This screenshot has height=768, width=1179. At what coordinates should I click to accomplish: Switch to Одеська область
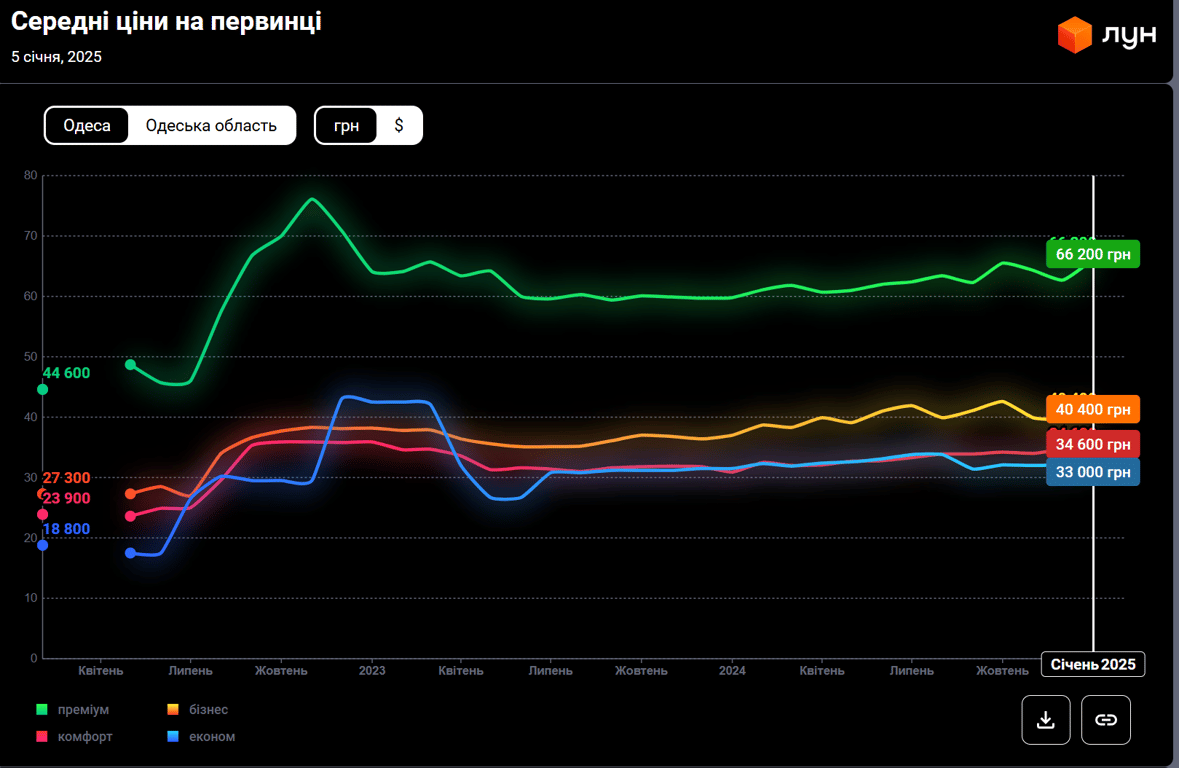tap(211, 126)
